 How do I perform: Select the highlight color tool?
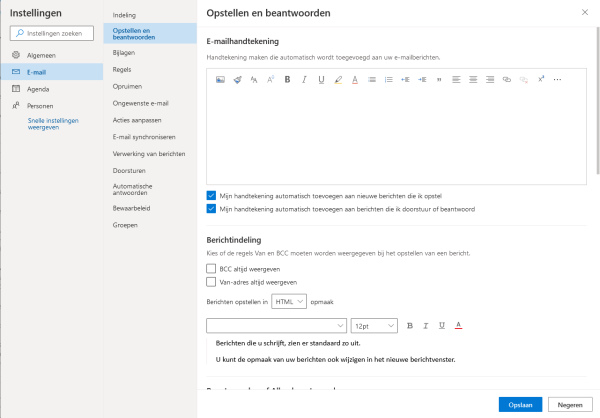(x=338, y=80)
